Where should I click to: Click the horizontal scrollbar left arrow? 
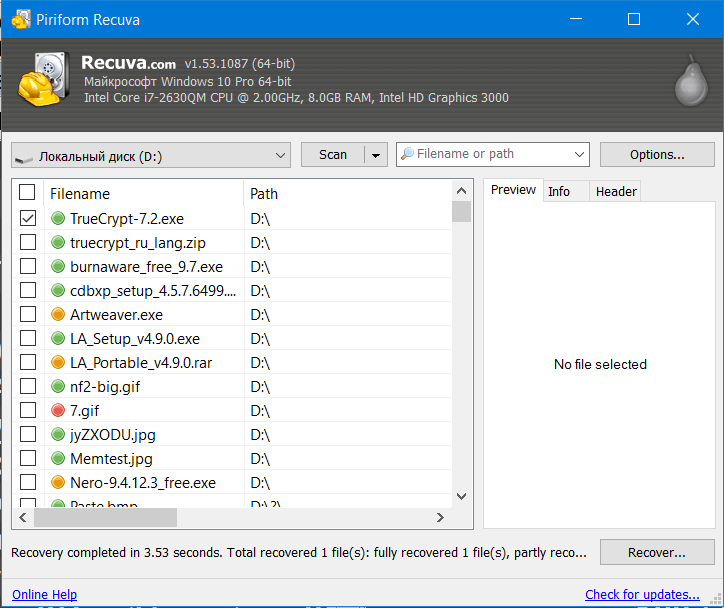(23, 518)
